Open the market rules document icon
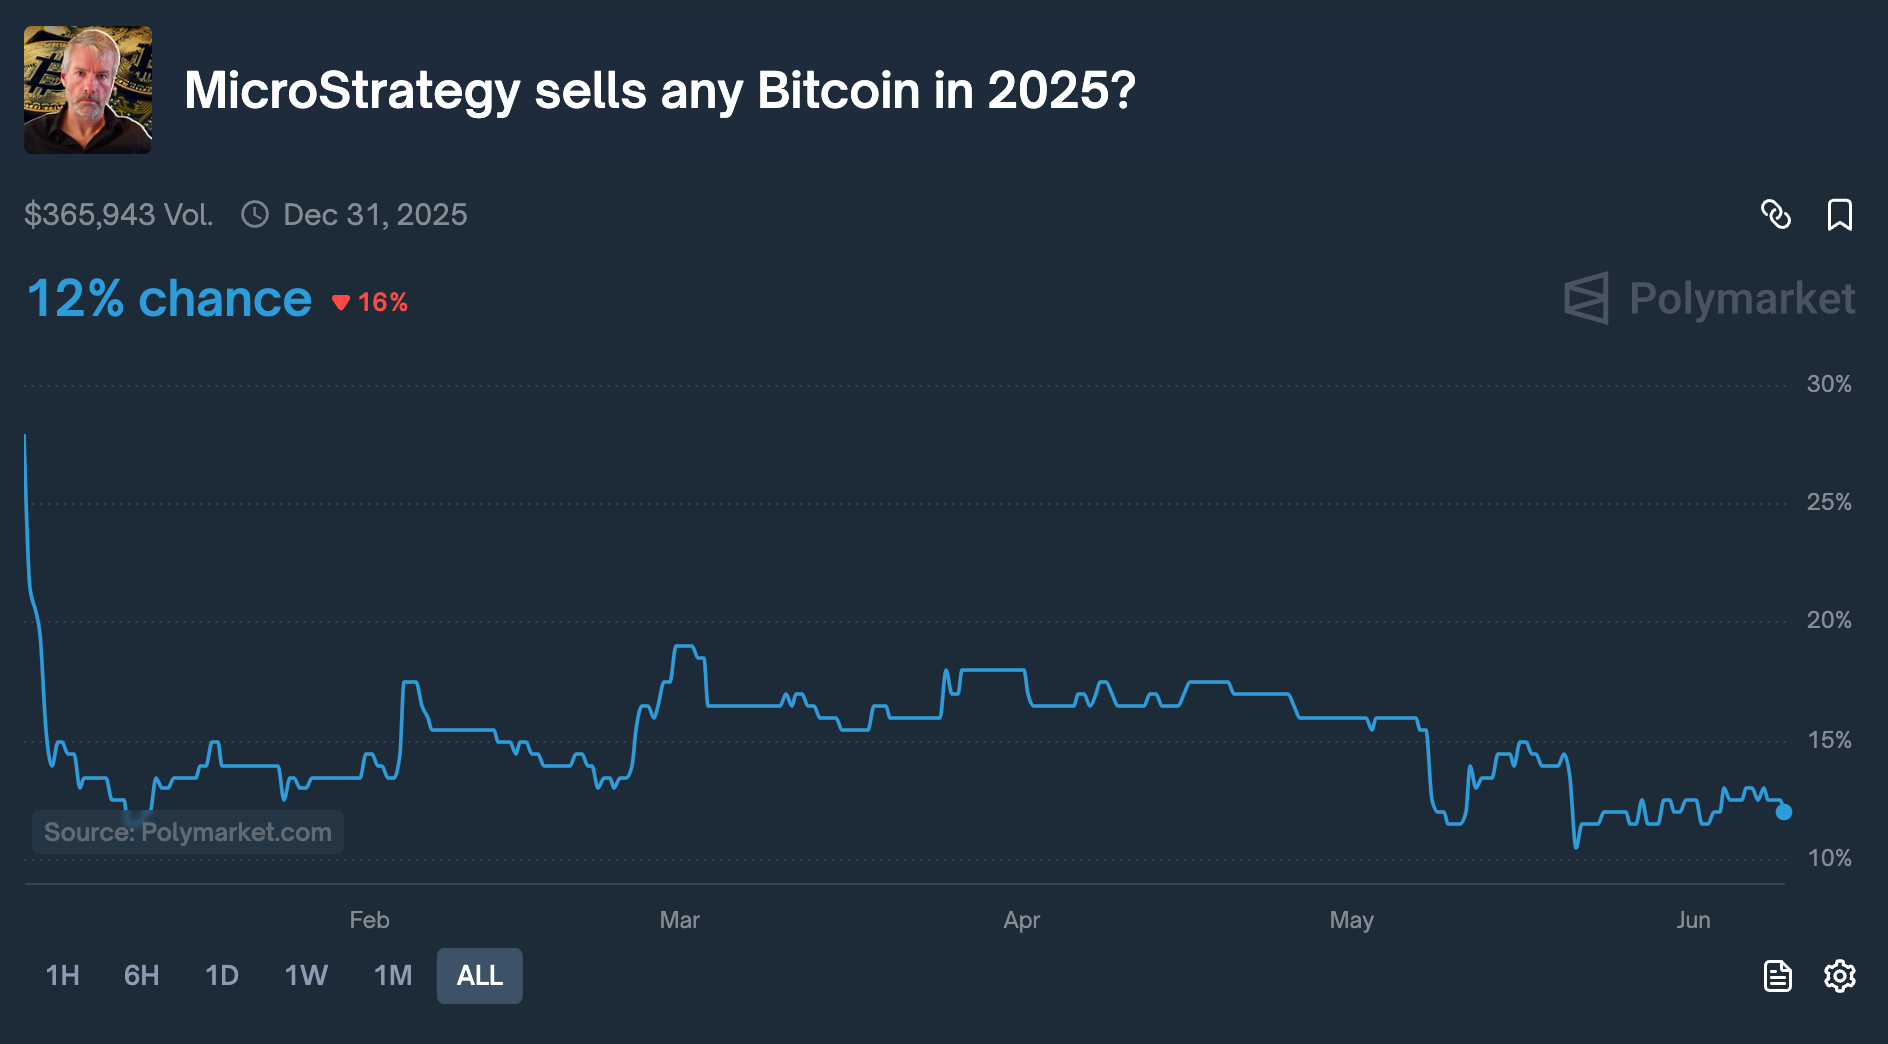The height and width of the screenshot is (1044, 1888). click(x=1779, y=976)
